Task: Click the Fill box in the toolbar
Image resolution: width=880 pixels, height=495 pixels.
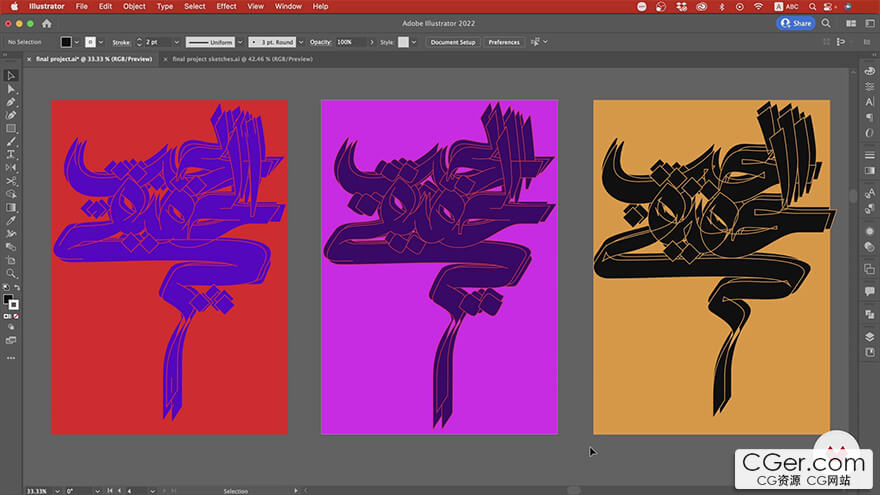Action: (x=8, y=300)
